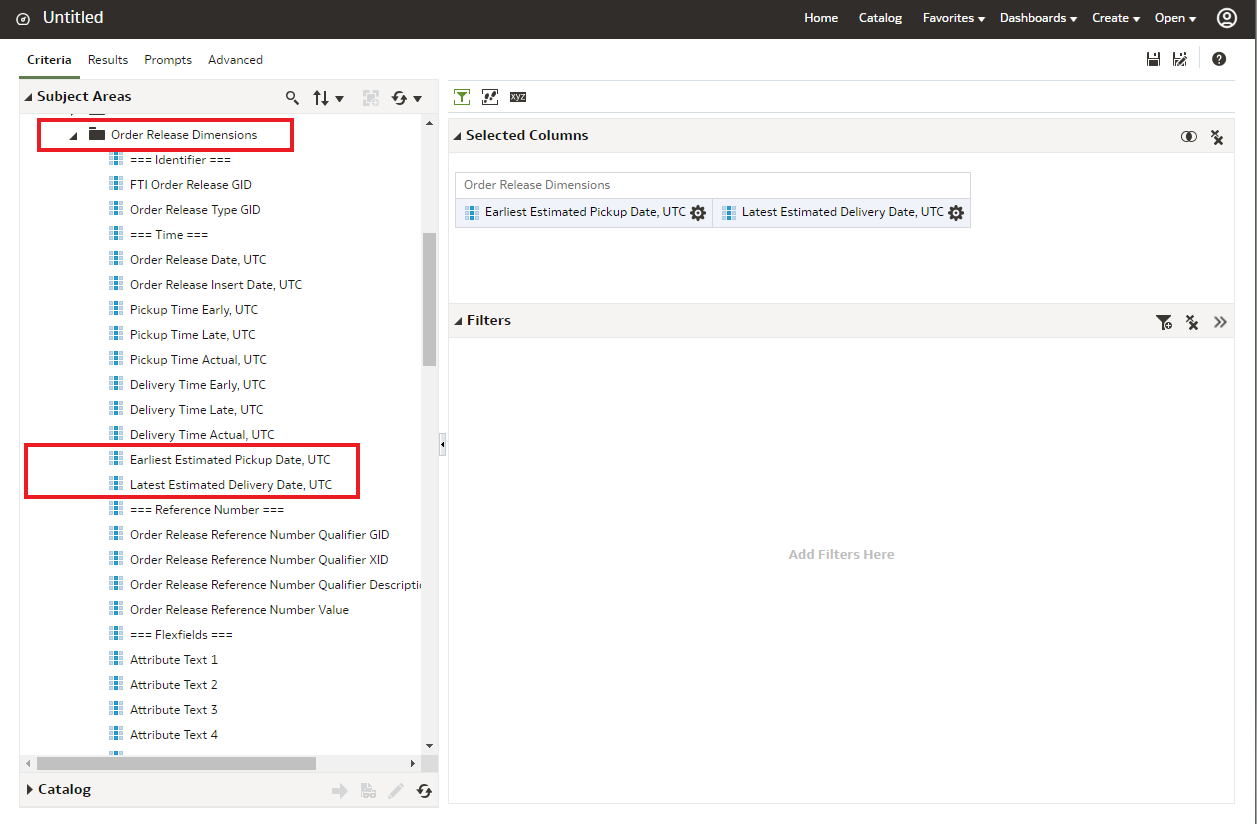
Task: Click the search icon in Subject Areas
Action: pyautogui.click(x=292, y=98)
